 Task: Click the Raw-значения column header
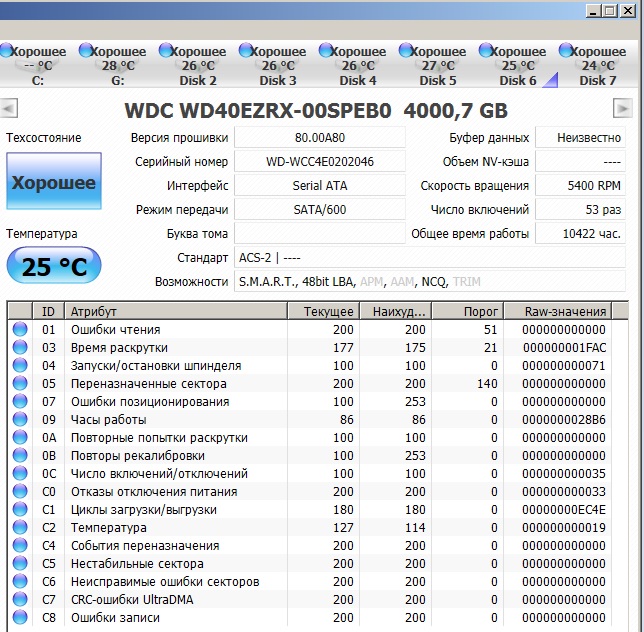(x=566, y=312)
